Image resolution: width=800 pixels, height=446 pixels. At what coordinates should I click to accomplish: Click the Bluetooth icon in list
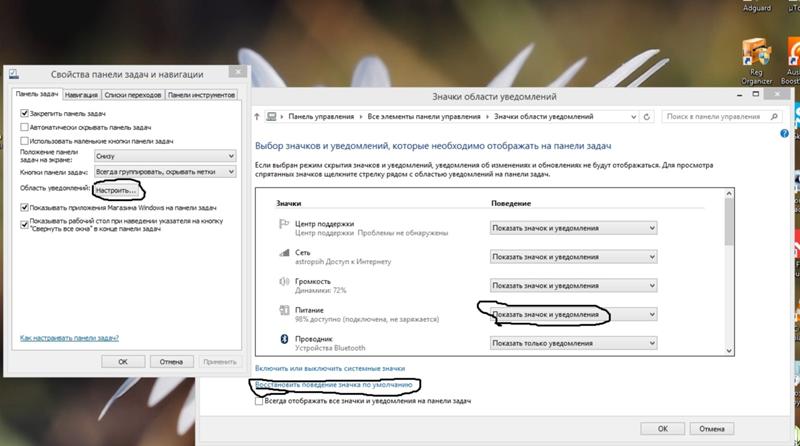[284, 339]
